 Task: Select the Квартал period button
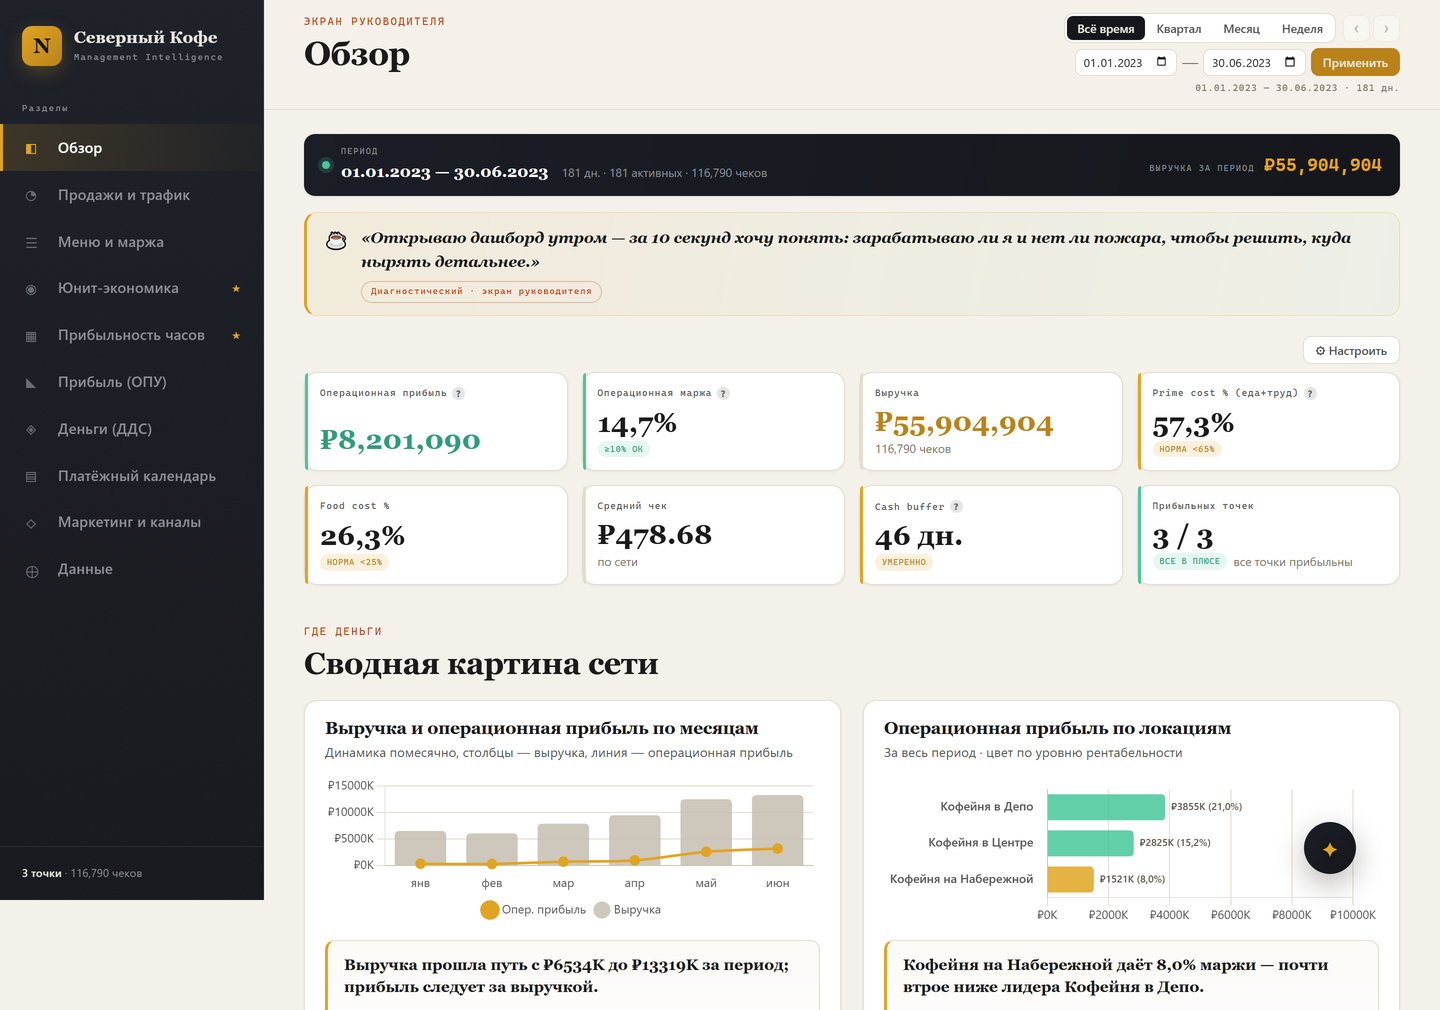pyautogui.click(x=1179, y=29)
